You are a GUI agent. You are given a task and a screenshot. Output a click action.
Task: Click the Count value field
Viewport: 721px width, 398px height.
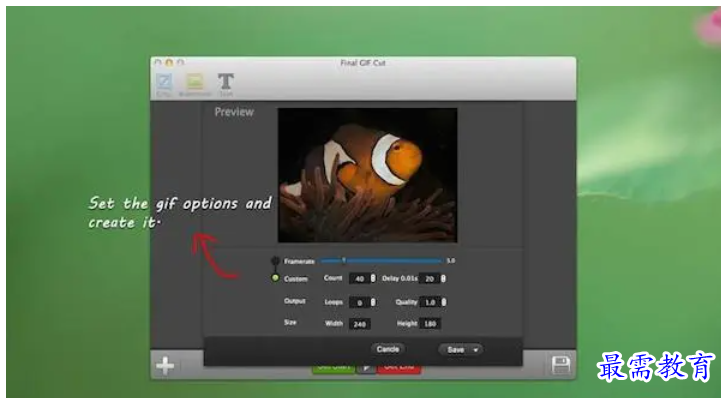coord(360,279)
